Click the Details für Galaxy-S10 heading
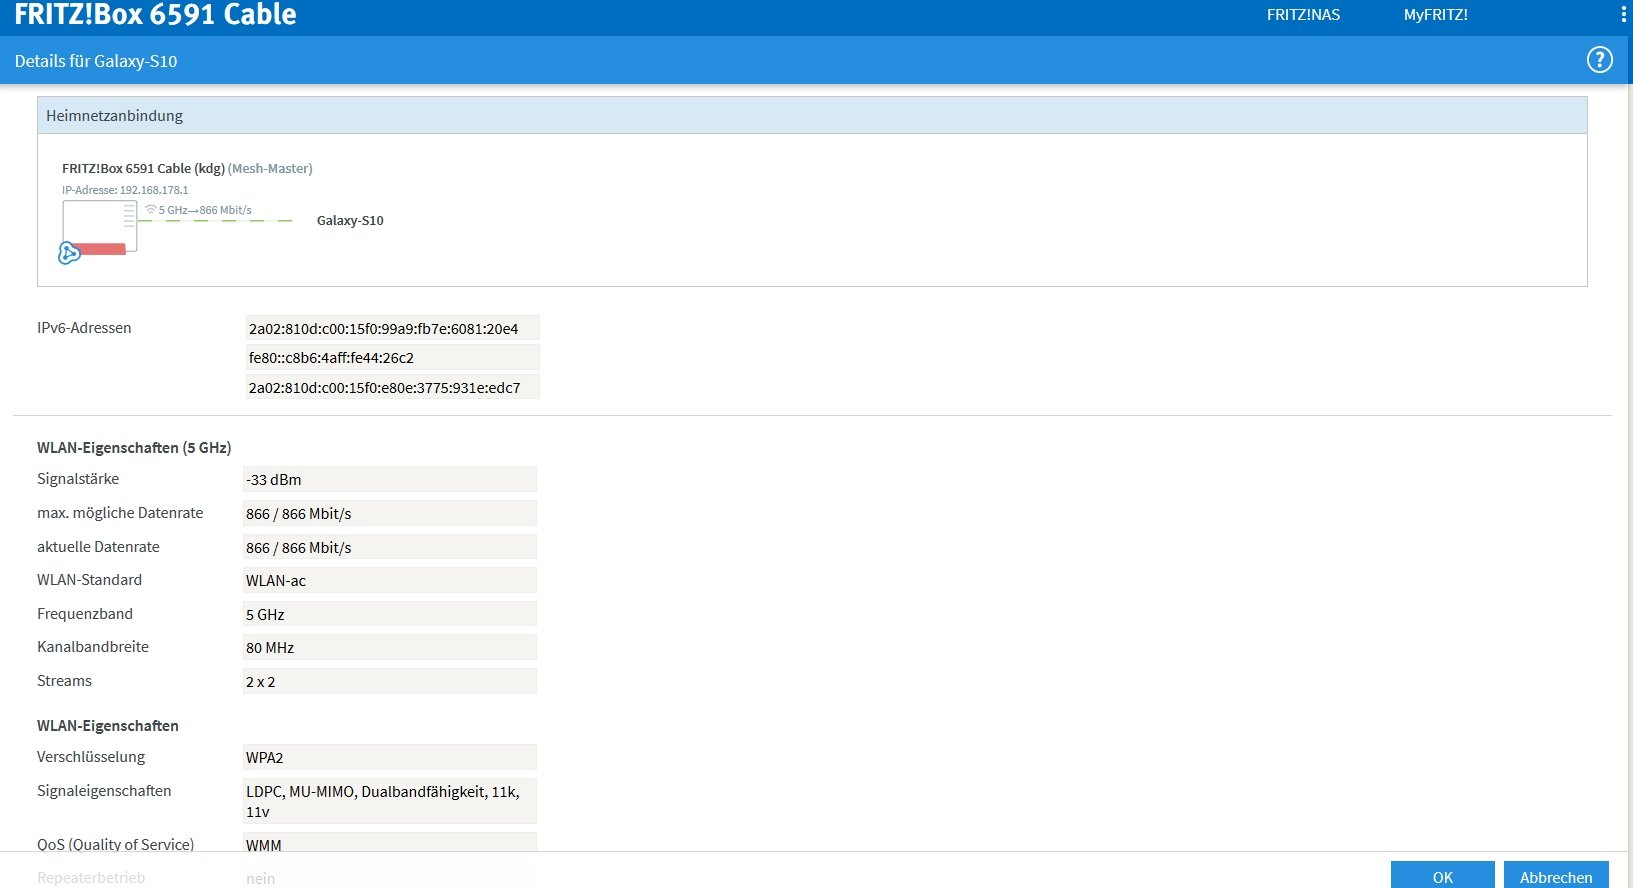Image resolution: width=1633 pixels, height=888 pixels. (96, 61)
